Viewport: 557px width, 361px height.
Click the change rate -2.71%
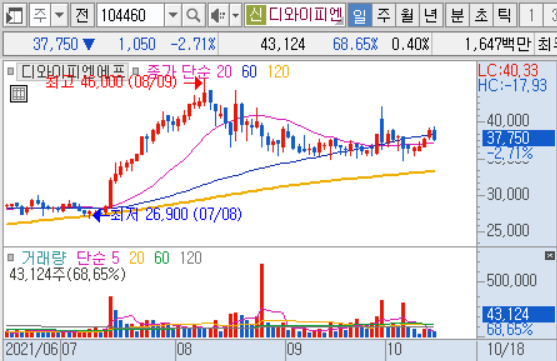point(193,44)
